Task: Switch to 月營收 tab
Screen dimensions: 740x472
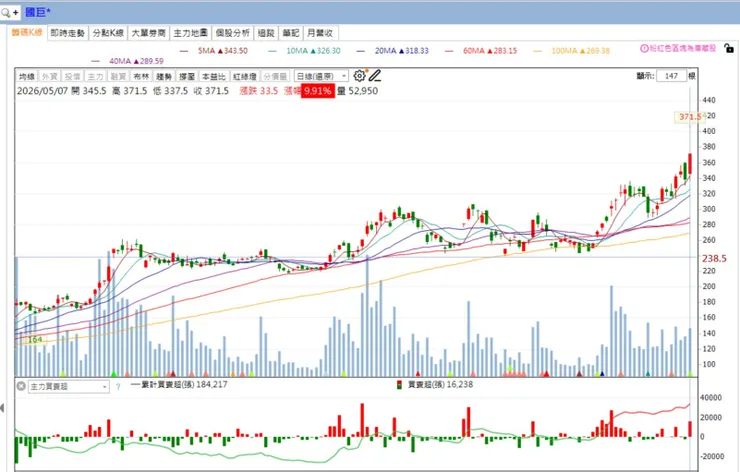Action: 320,33
